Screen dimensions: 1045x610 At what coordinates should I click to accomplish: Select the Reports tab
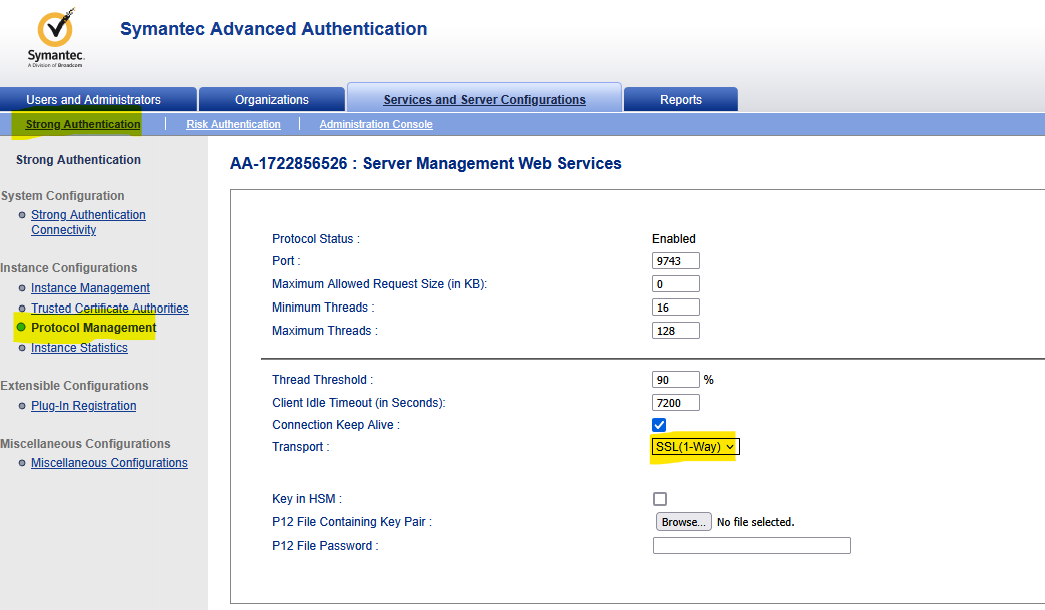680,100
